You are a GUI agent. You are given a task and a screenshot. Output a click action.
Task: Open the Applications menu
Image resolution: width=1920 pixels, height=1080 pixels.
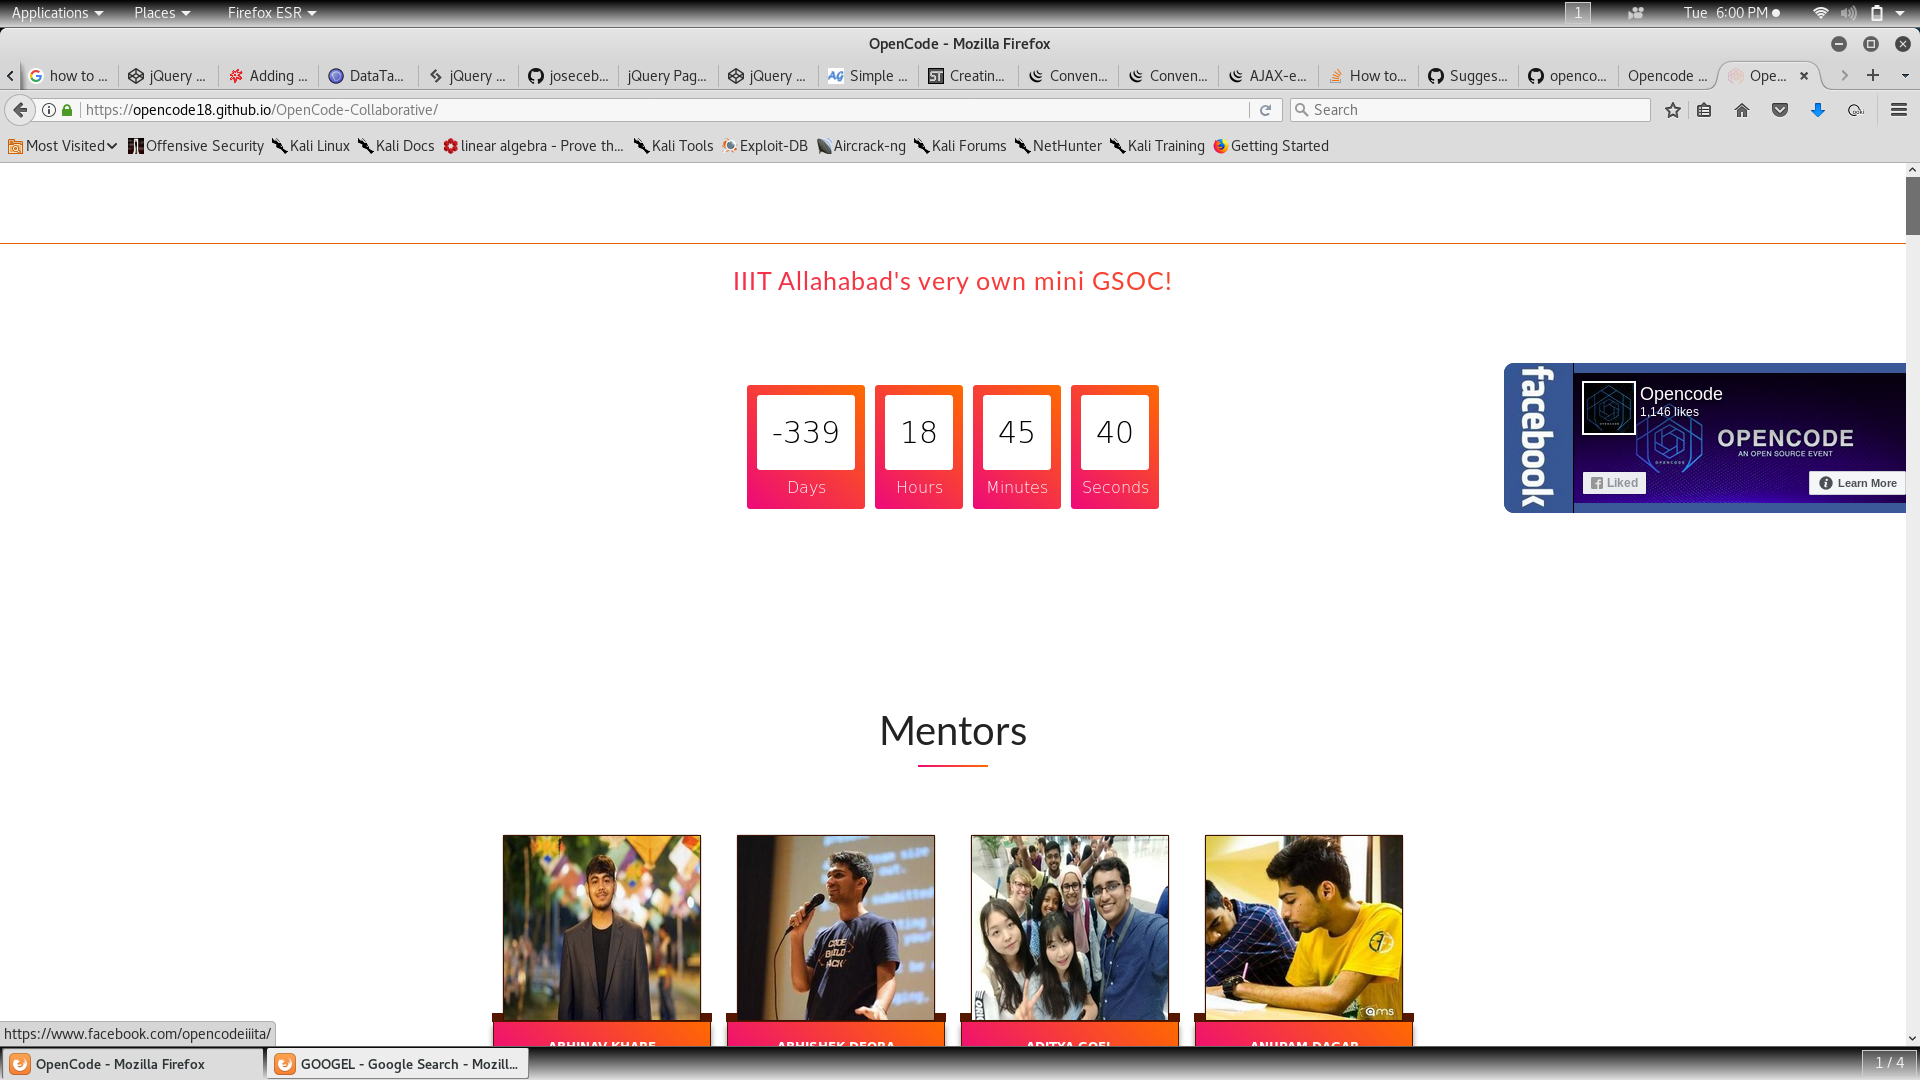[57, 13]
